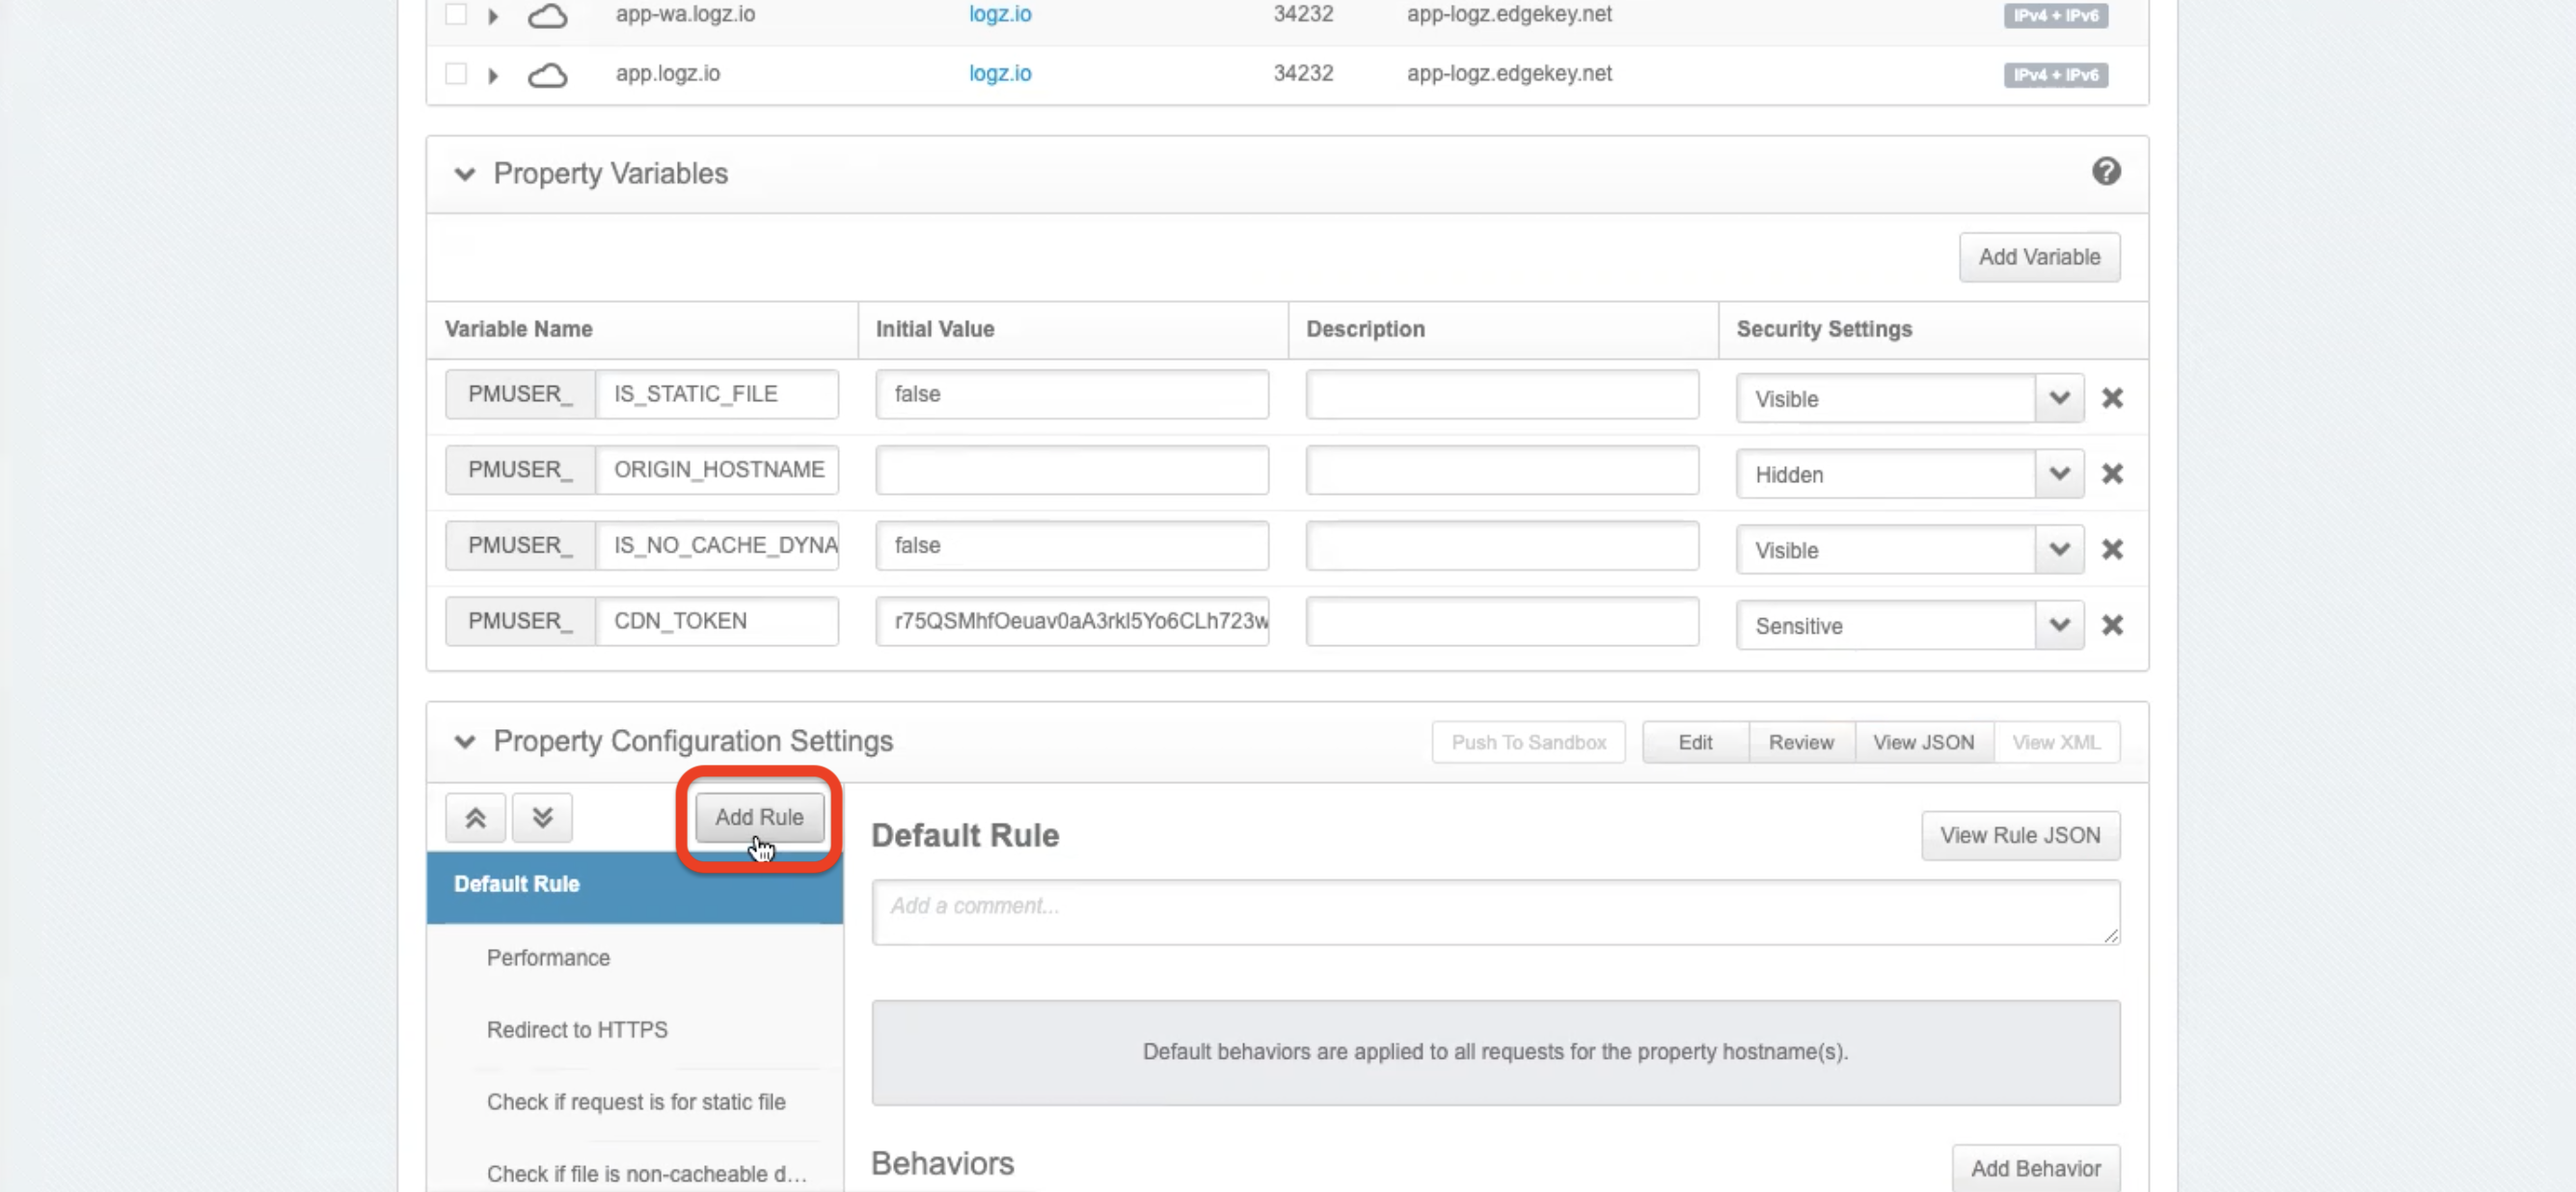The height and width of the screenshot is (1192, 2576).
Task: Click the Add Variable button
Action: [x=2038, y=257]
